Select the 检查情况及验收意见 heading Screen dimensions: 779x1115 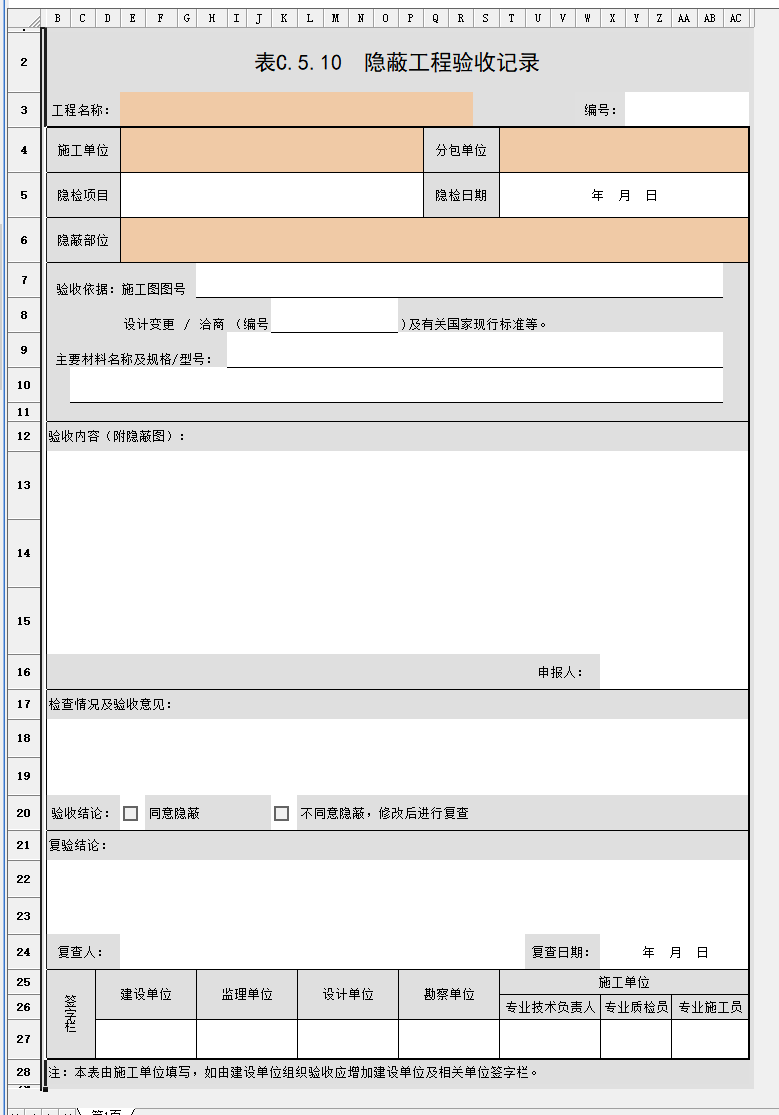click(110, 704)
